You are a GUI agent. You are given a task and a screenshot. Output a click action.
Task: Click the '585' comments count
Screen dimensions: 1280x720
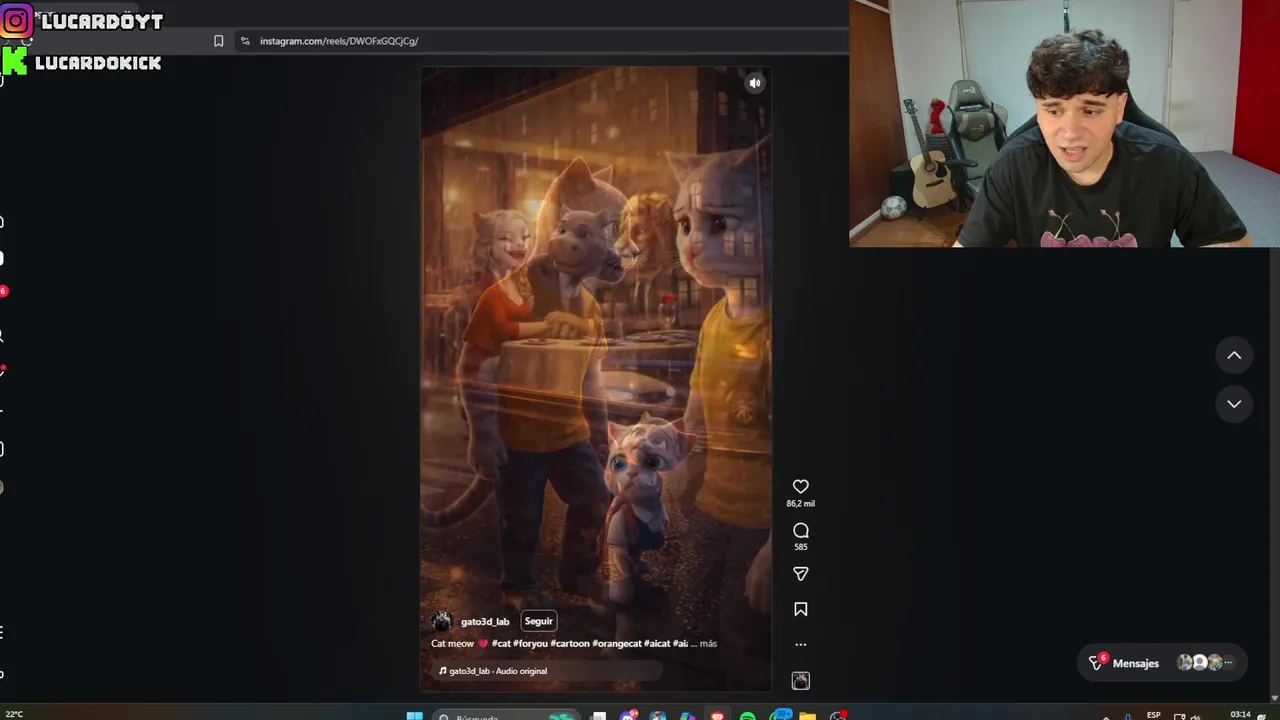[x=800, y=547]
